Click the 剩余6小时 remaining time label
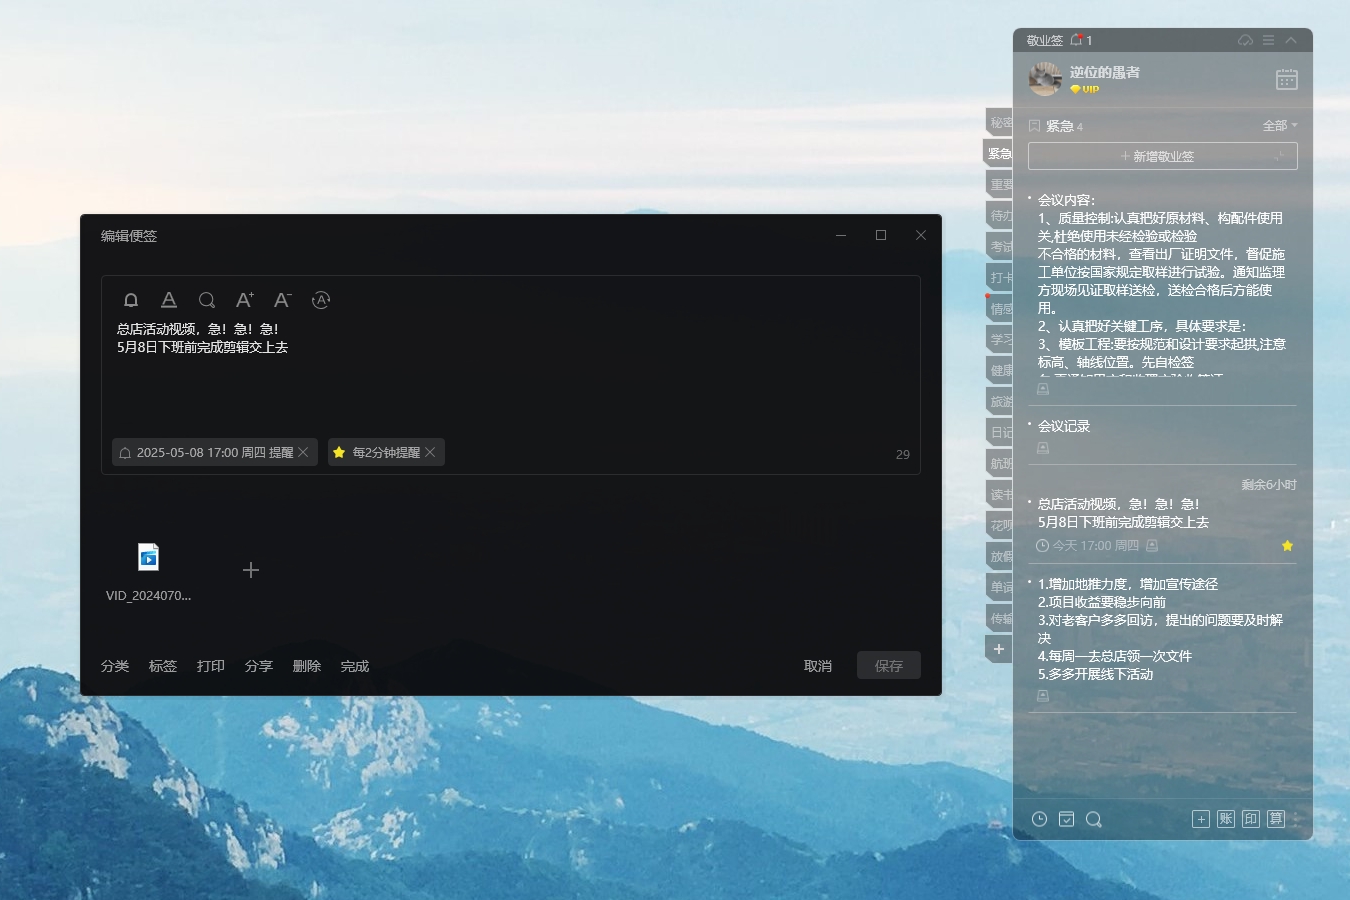1350x900 pixels. pyautogui.click(x=1269, y=484)
